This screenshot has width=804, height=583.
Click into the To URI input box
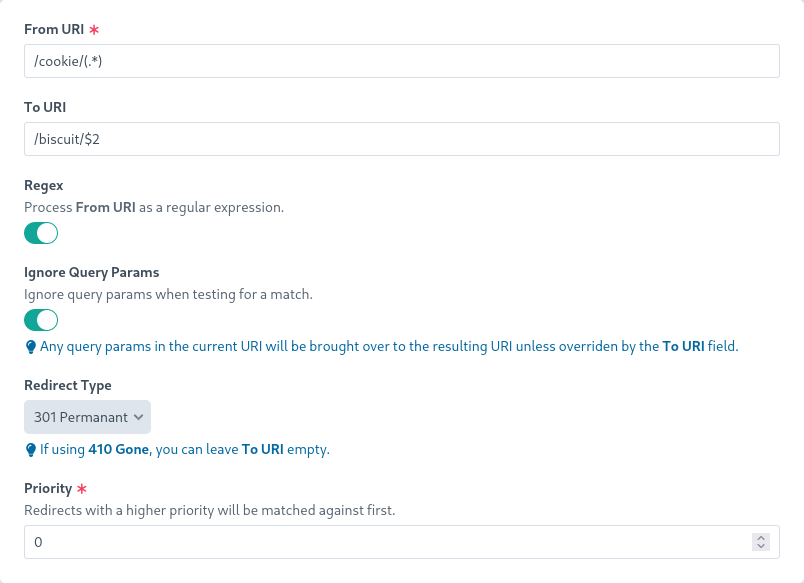point(400,139)
